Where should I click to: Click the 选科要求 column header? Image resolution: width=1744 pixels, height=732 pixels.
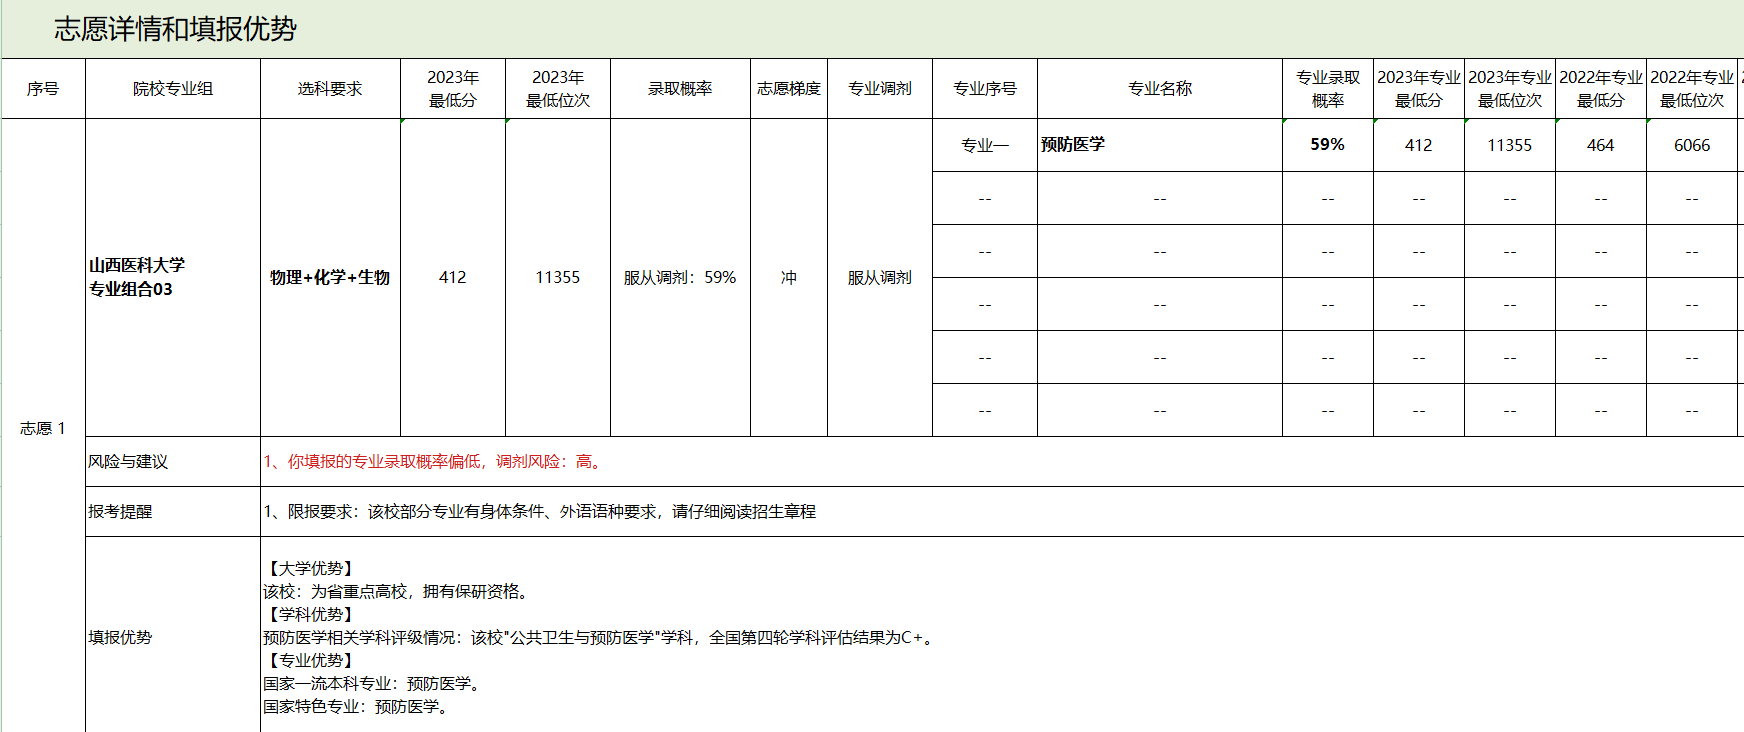click(x=330, y=89)
